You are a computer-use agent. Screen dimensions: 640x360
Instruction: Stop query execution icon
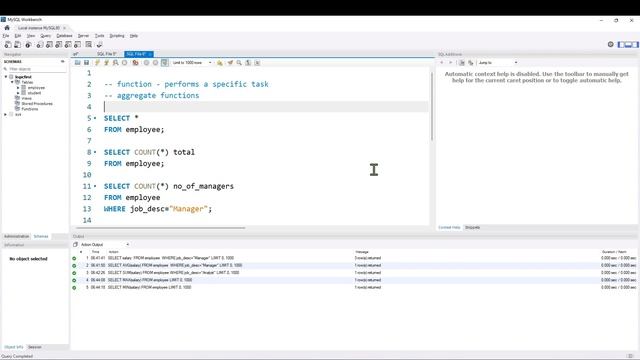pos(125,62)
